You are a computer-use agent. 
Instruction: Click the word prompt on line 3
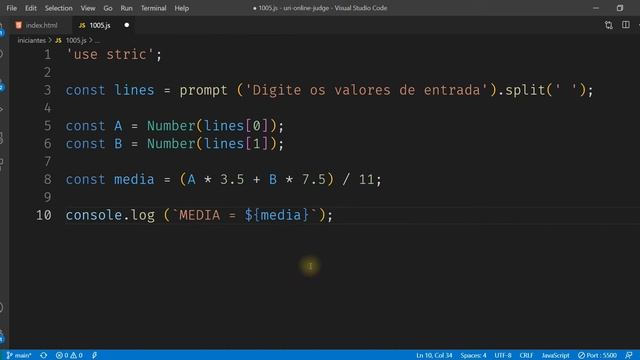pos(203,90)
